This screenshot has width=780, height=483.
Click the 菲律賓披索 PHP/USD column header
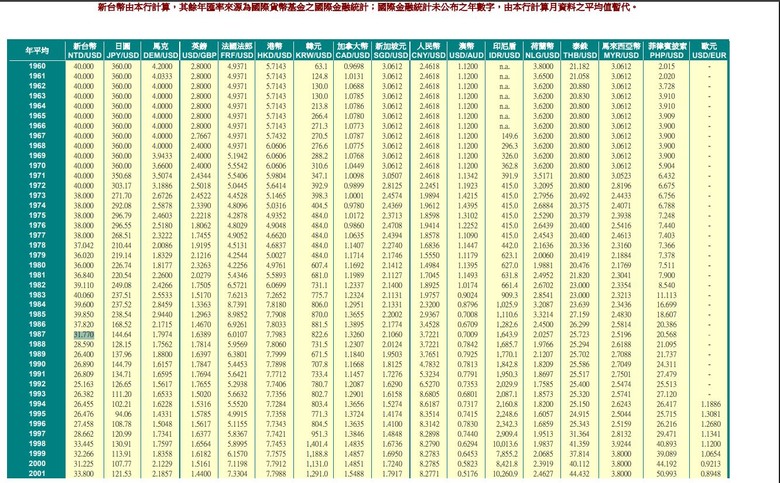click(667, 51)
